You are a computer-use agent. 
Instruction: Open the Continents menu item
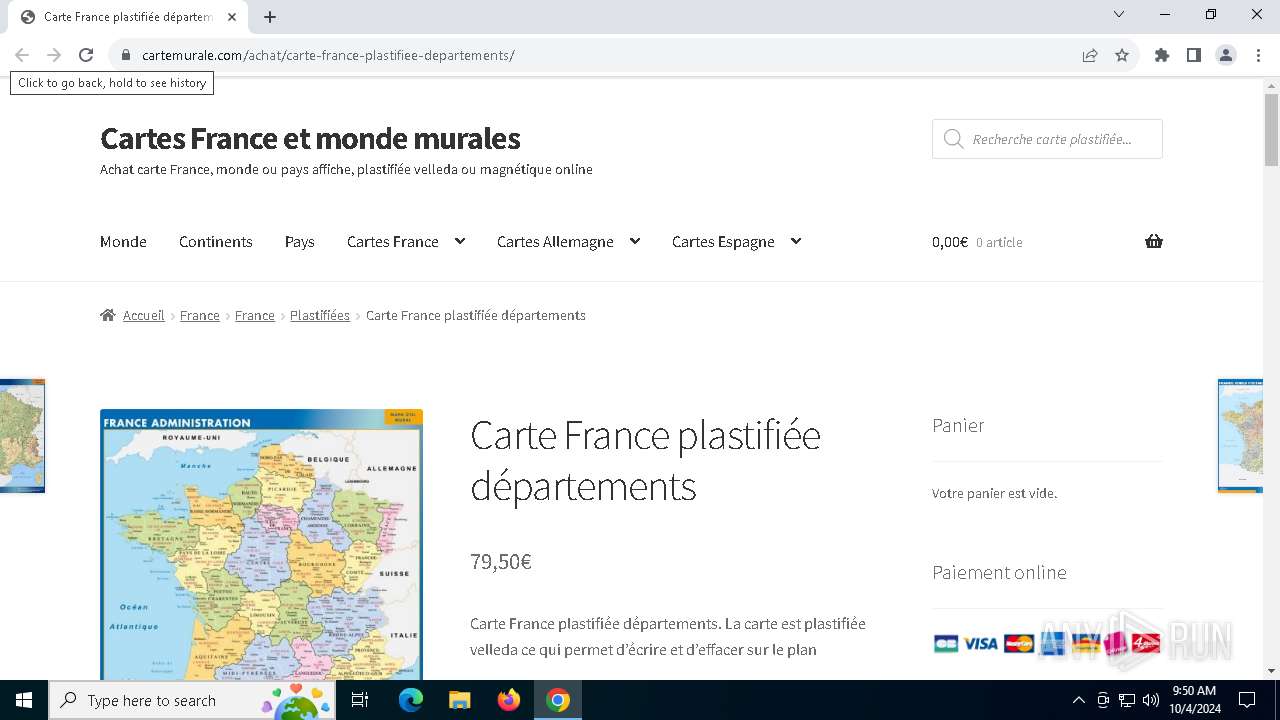tap(216, 242)
